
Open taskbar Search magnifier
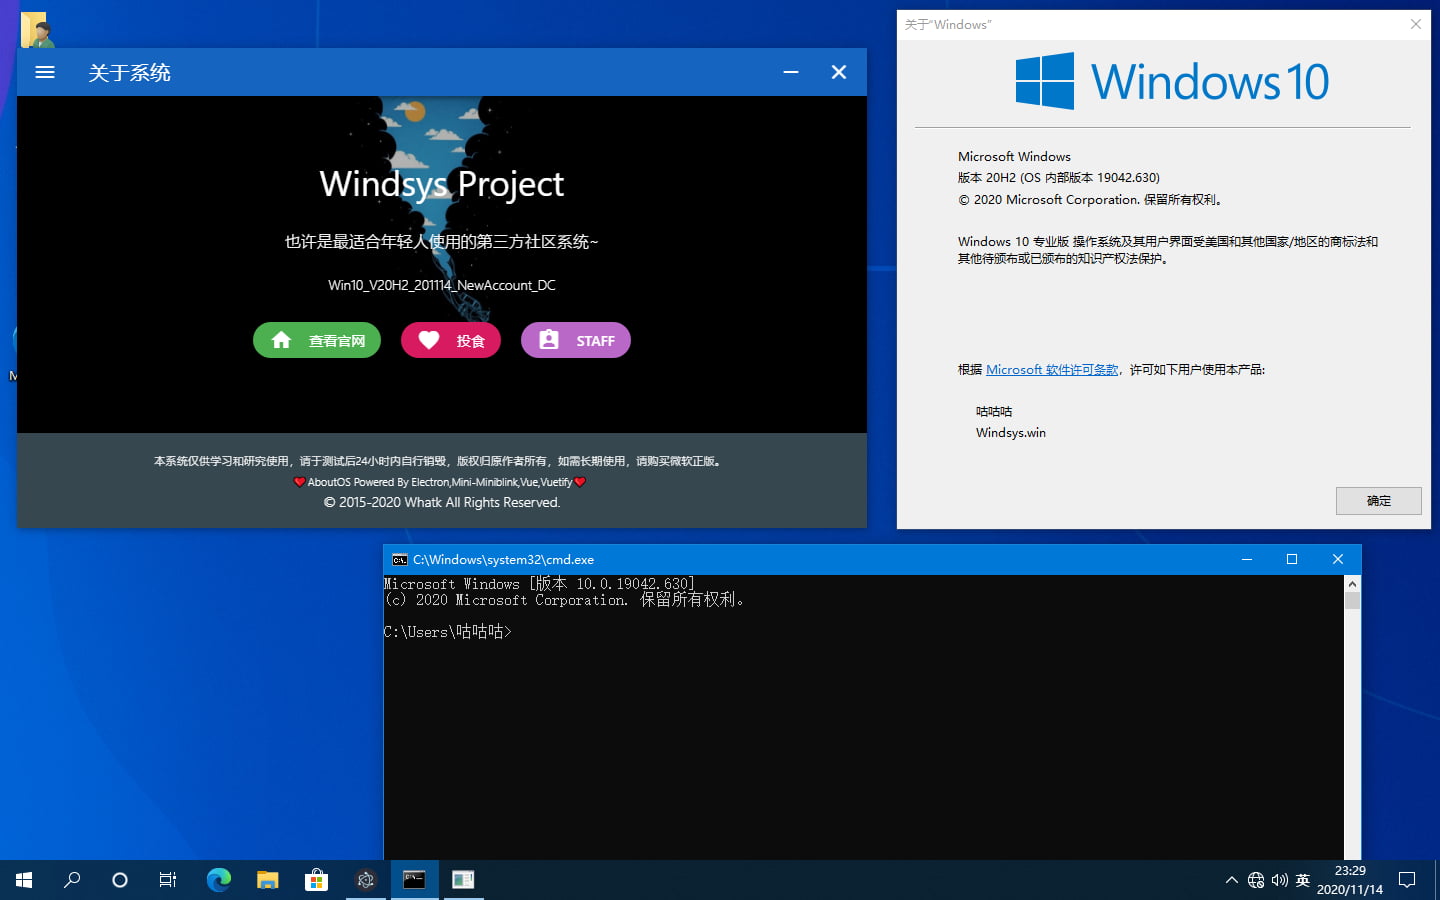(72, 880)
